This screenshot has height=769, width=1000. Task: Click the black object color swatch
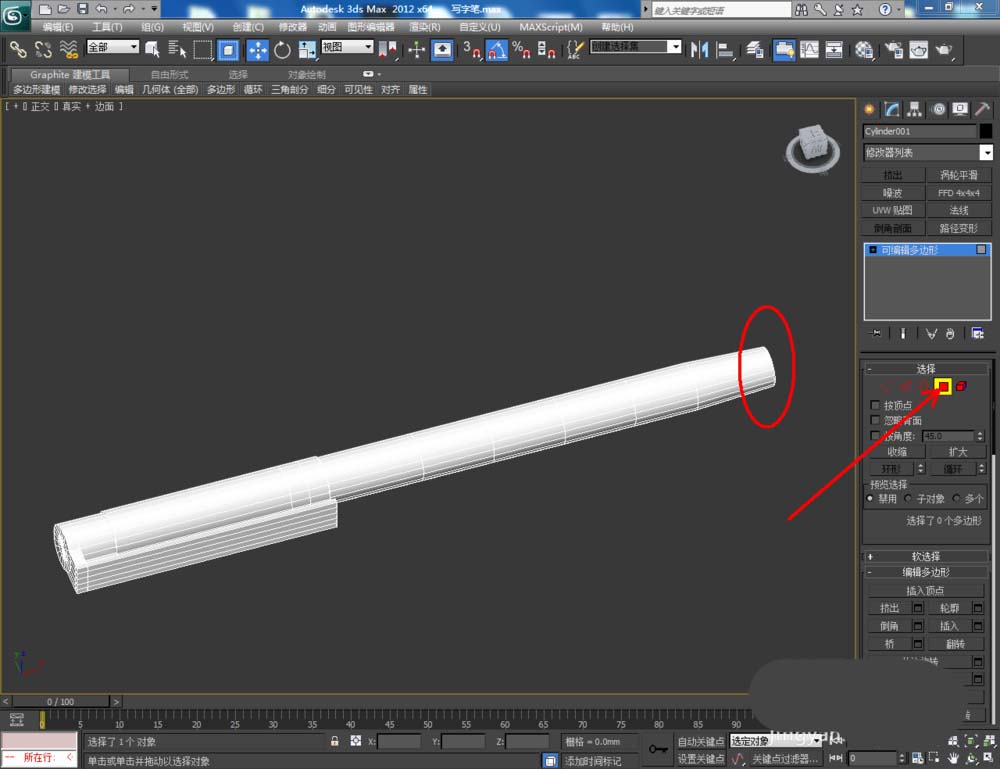point(985,131)
